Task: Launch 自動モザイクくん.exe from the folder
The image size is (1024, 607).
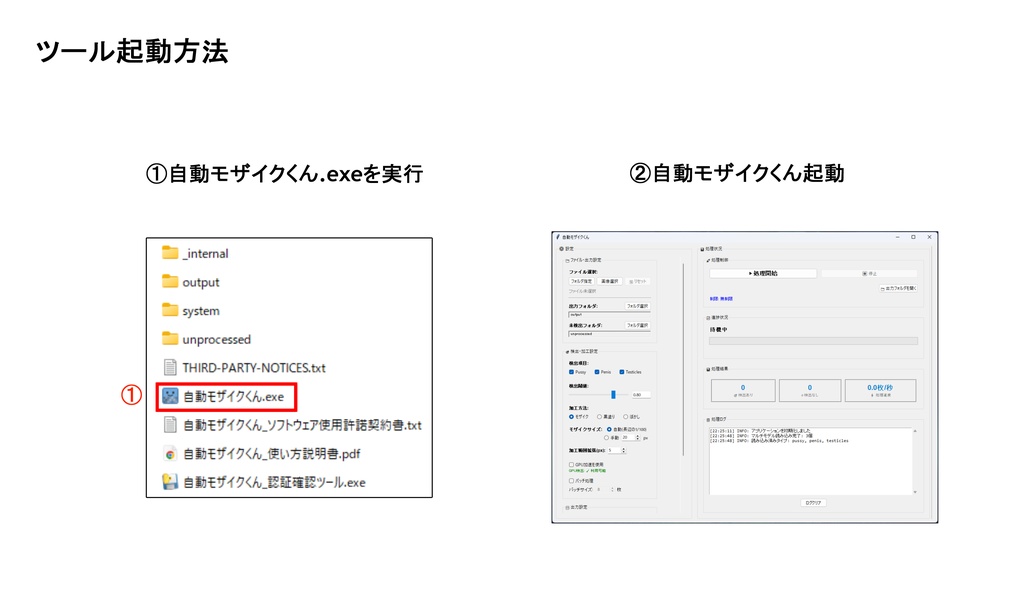Action: [x=230, y=396]
